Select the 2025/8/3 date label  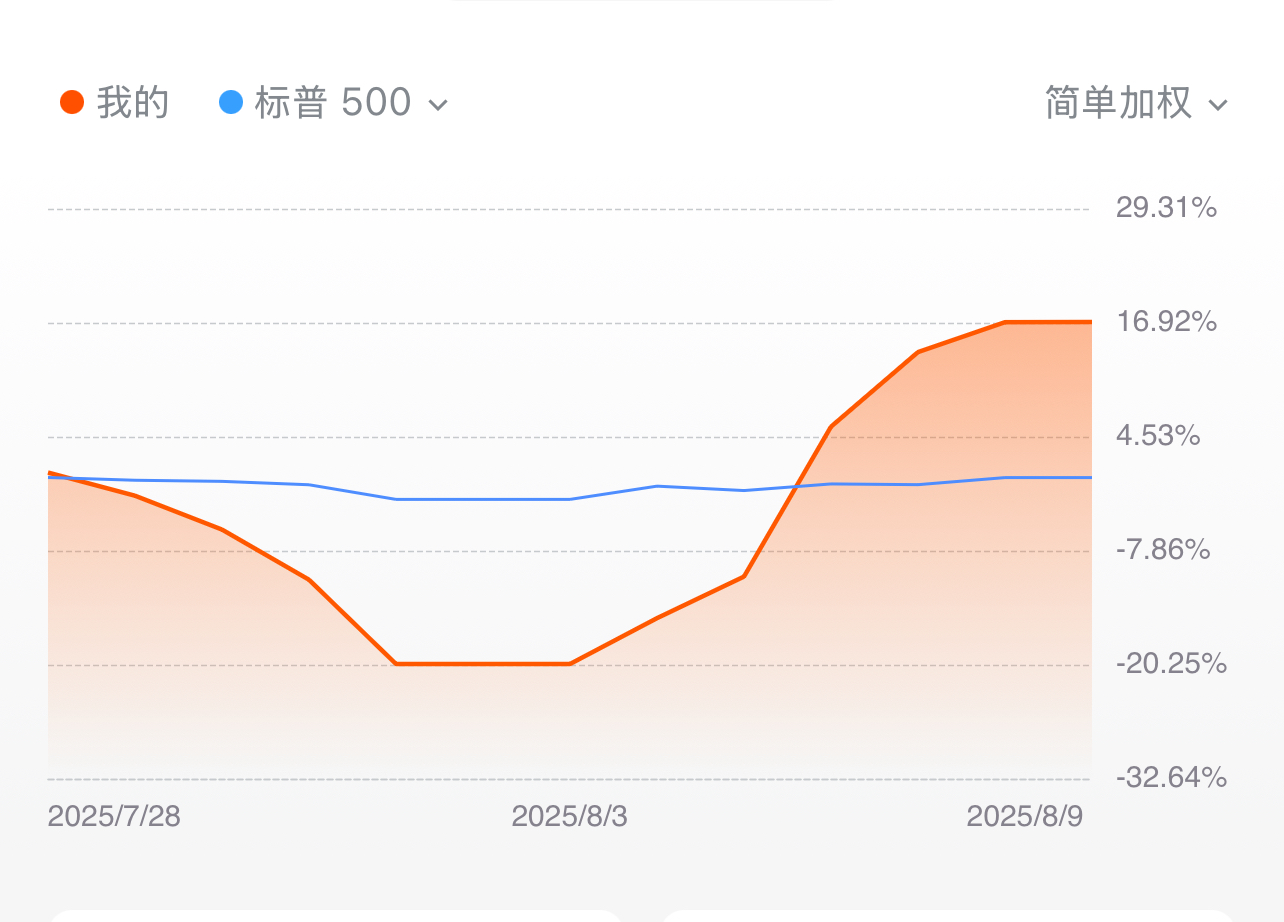coord(570,816)
